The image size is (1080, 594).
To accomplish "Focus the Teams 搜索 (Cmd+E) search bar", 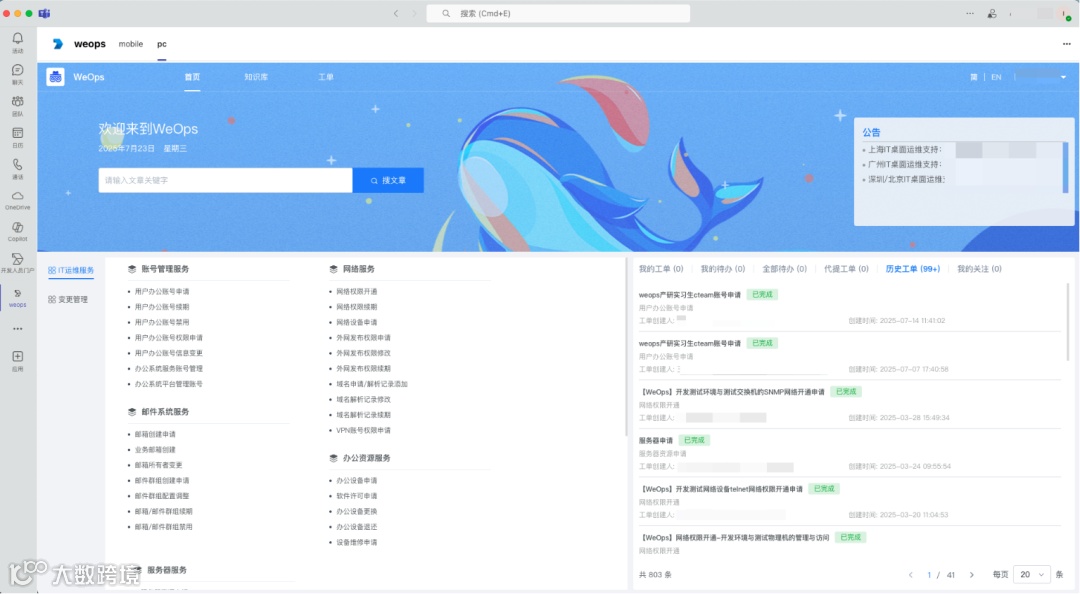I will click(558, 13).
